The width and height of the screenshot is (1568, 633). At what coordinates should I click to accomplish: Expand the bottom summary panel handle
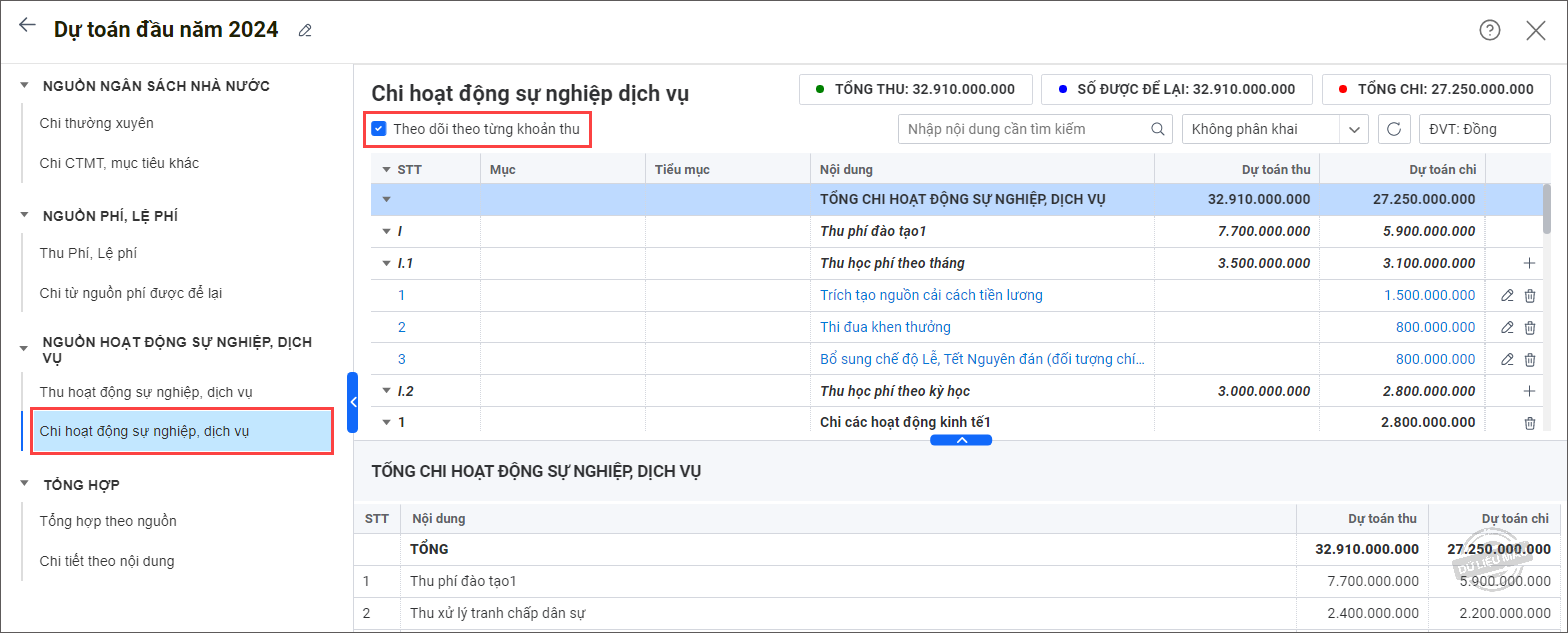pyautogui.click(x=960, y=440)
